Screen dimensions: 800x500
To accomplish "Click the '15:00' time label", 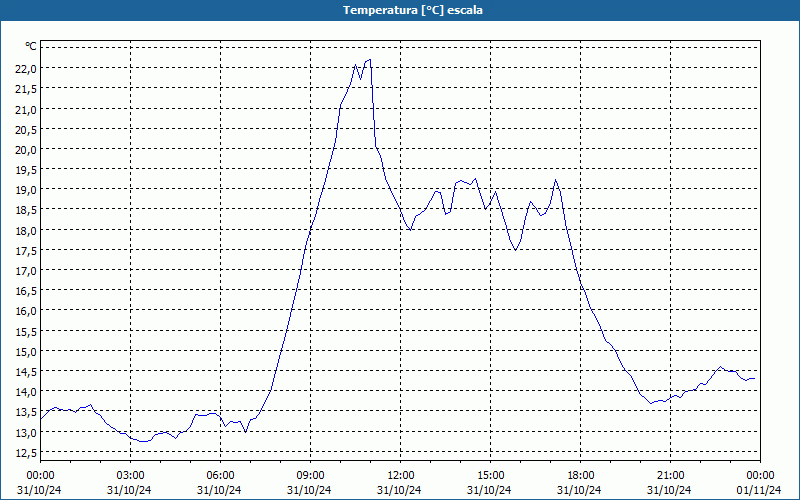I will coord(490,476).
